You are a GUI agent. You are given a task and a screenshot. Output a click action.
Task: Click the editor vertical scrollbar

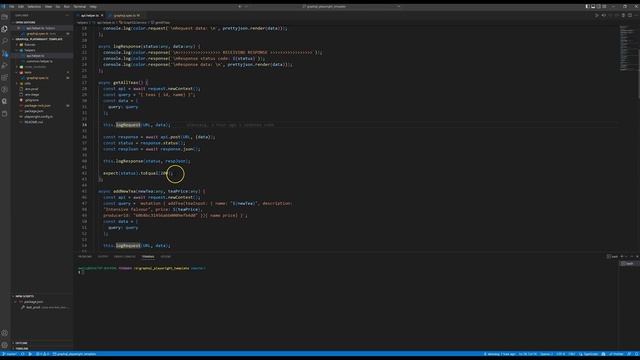tap(638, 61)
